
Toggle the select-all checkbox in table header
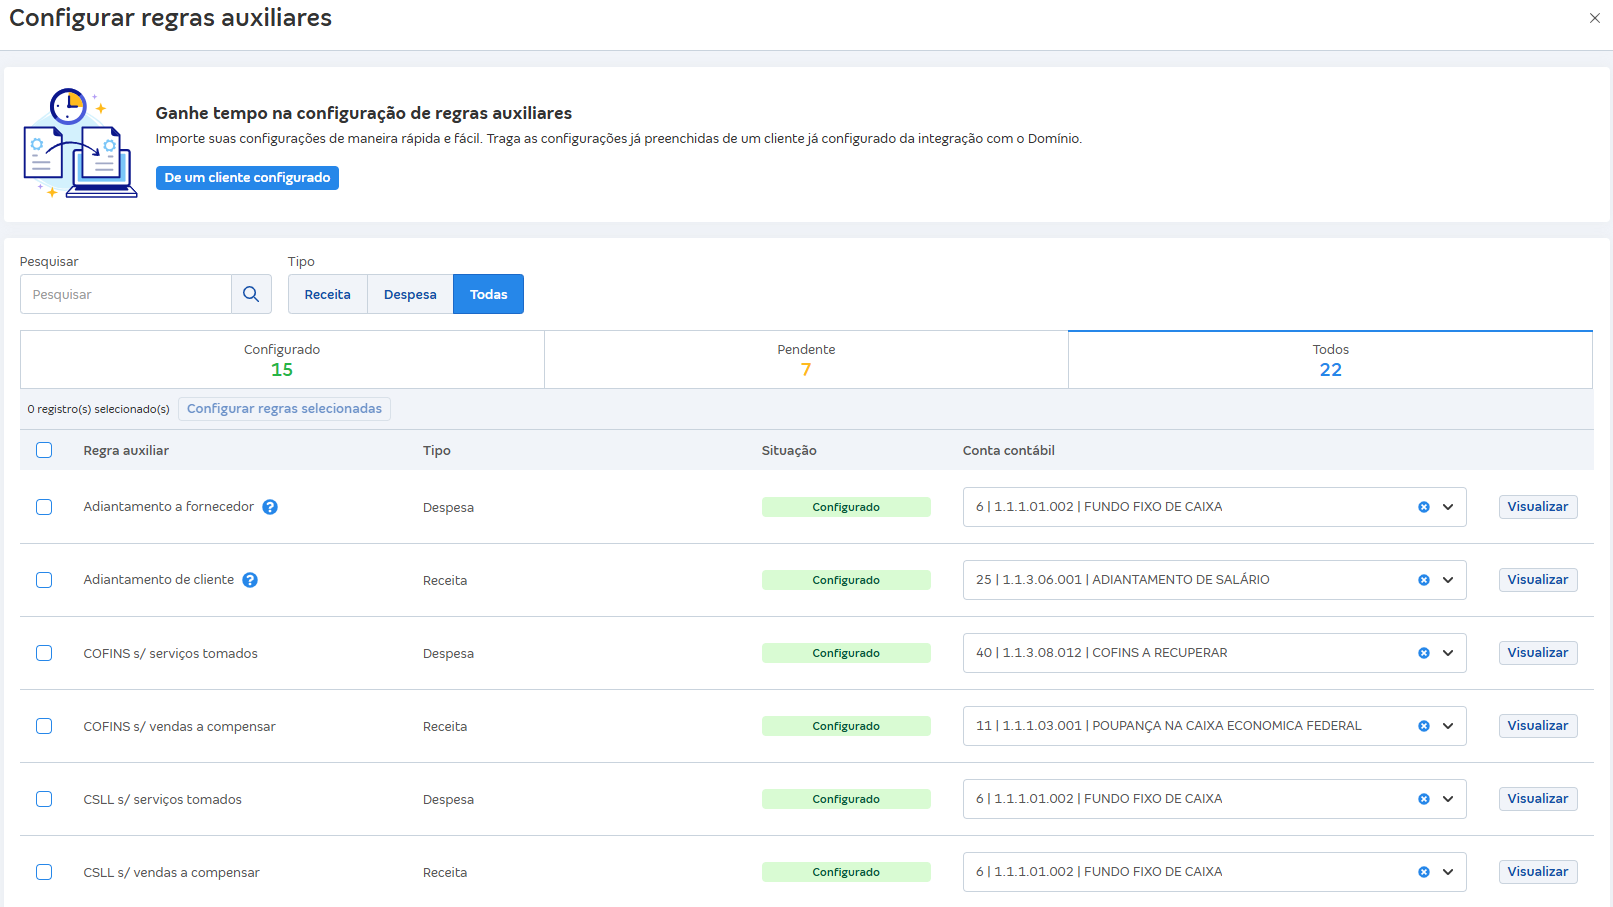(x=44, y=450)
